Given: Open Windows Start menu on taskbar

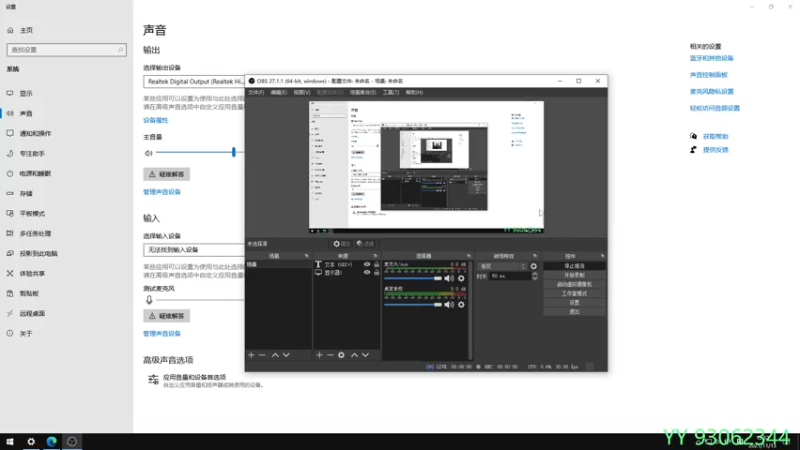Looking at the screenshot, I should point(10,442).
